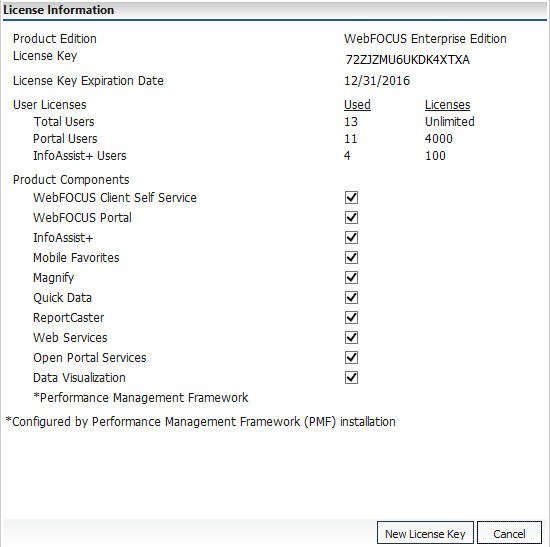Click the WebFOCUS Portal label
550x547 pixels.
(x=82, y=218)
